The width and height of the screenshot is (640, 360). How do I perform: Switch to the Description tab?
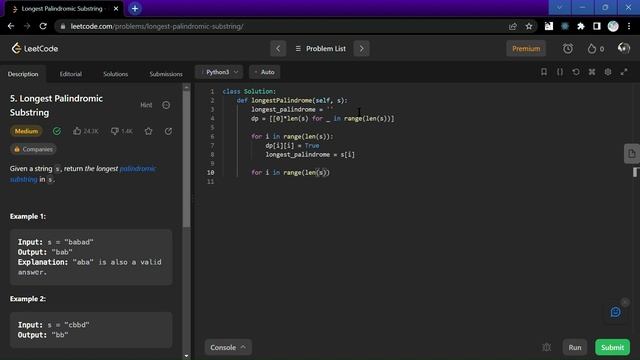(23, 74)
